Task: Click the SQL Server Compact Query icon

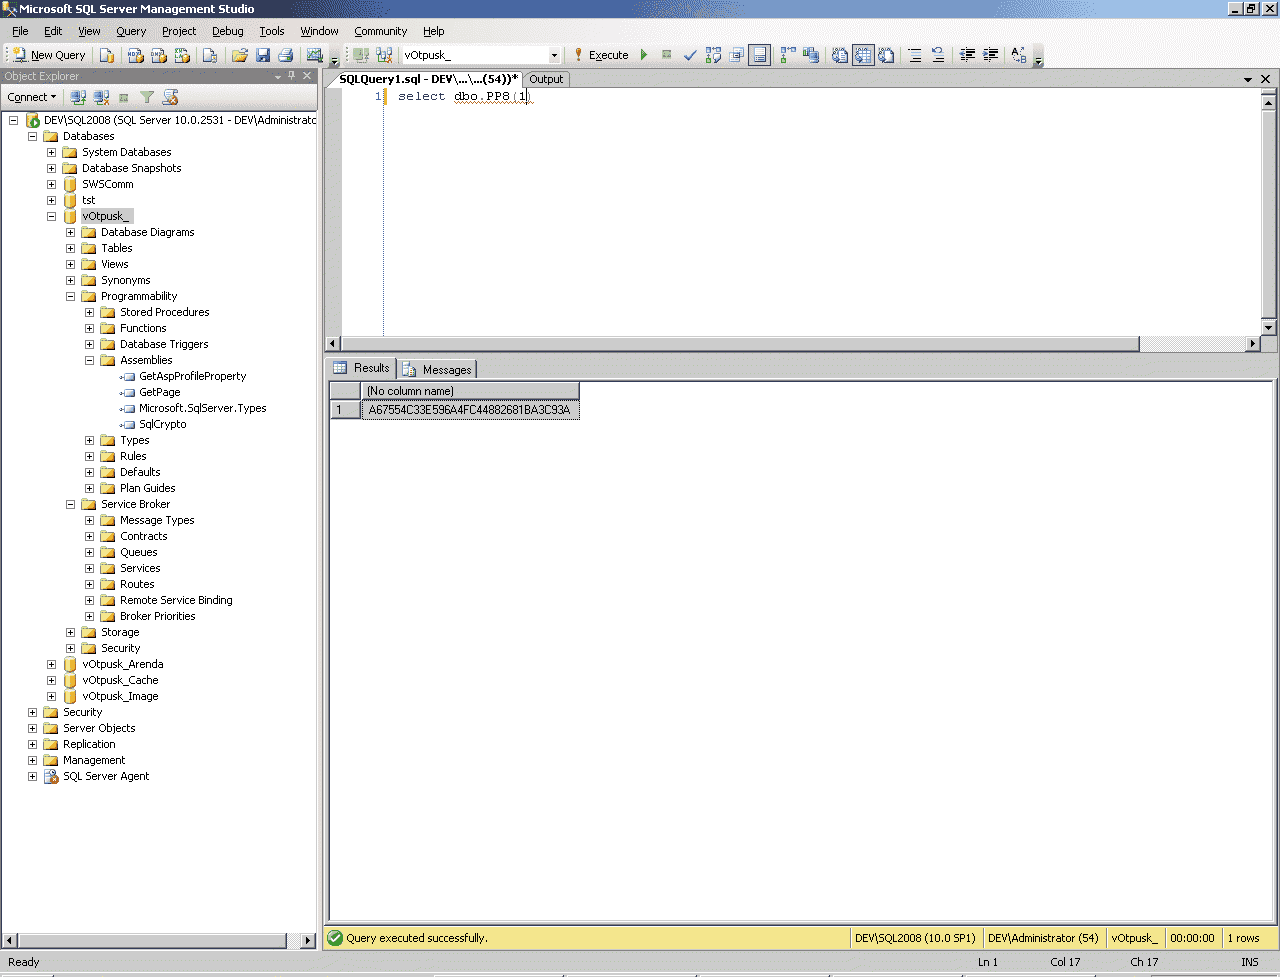Action: pos(210,55)
